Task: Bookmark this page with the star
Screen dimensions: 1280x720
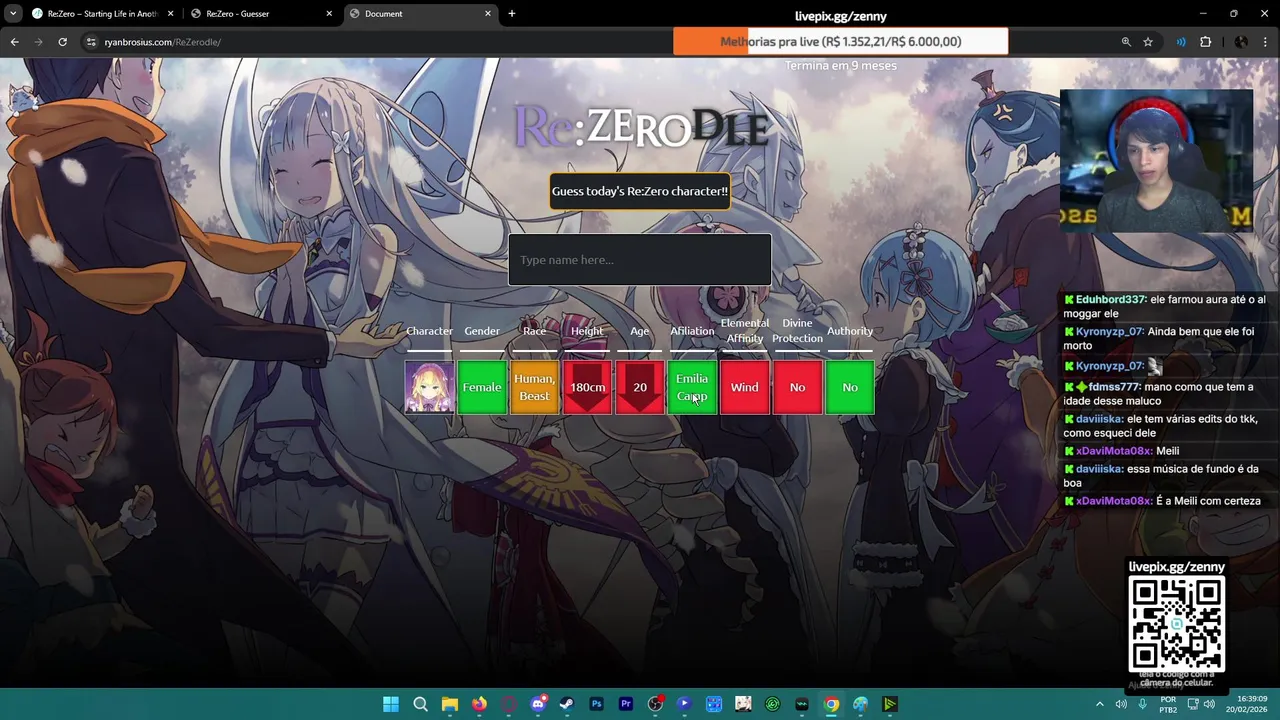Action: point(1148,42)
